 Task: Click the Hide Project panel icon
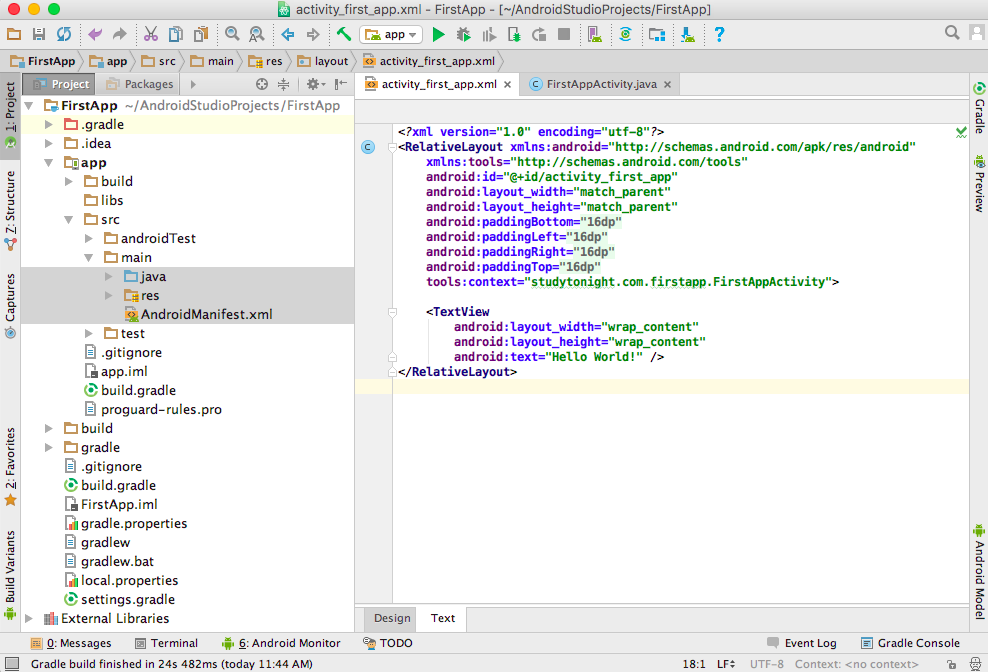coord(341,84)
